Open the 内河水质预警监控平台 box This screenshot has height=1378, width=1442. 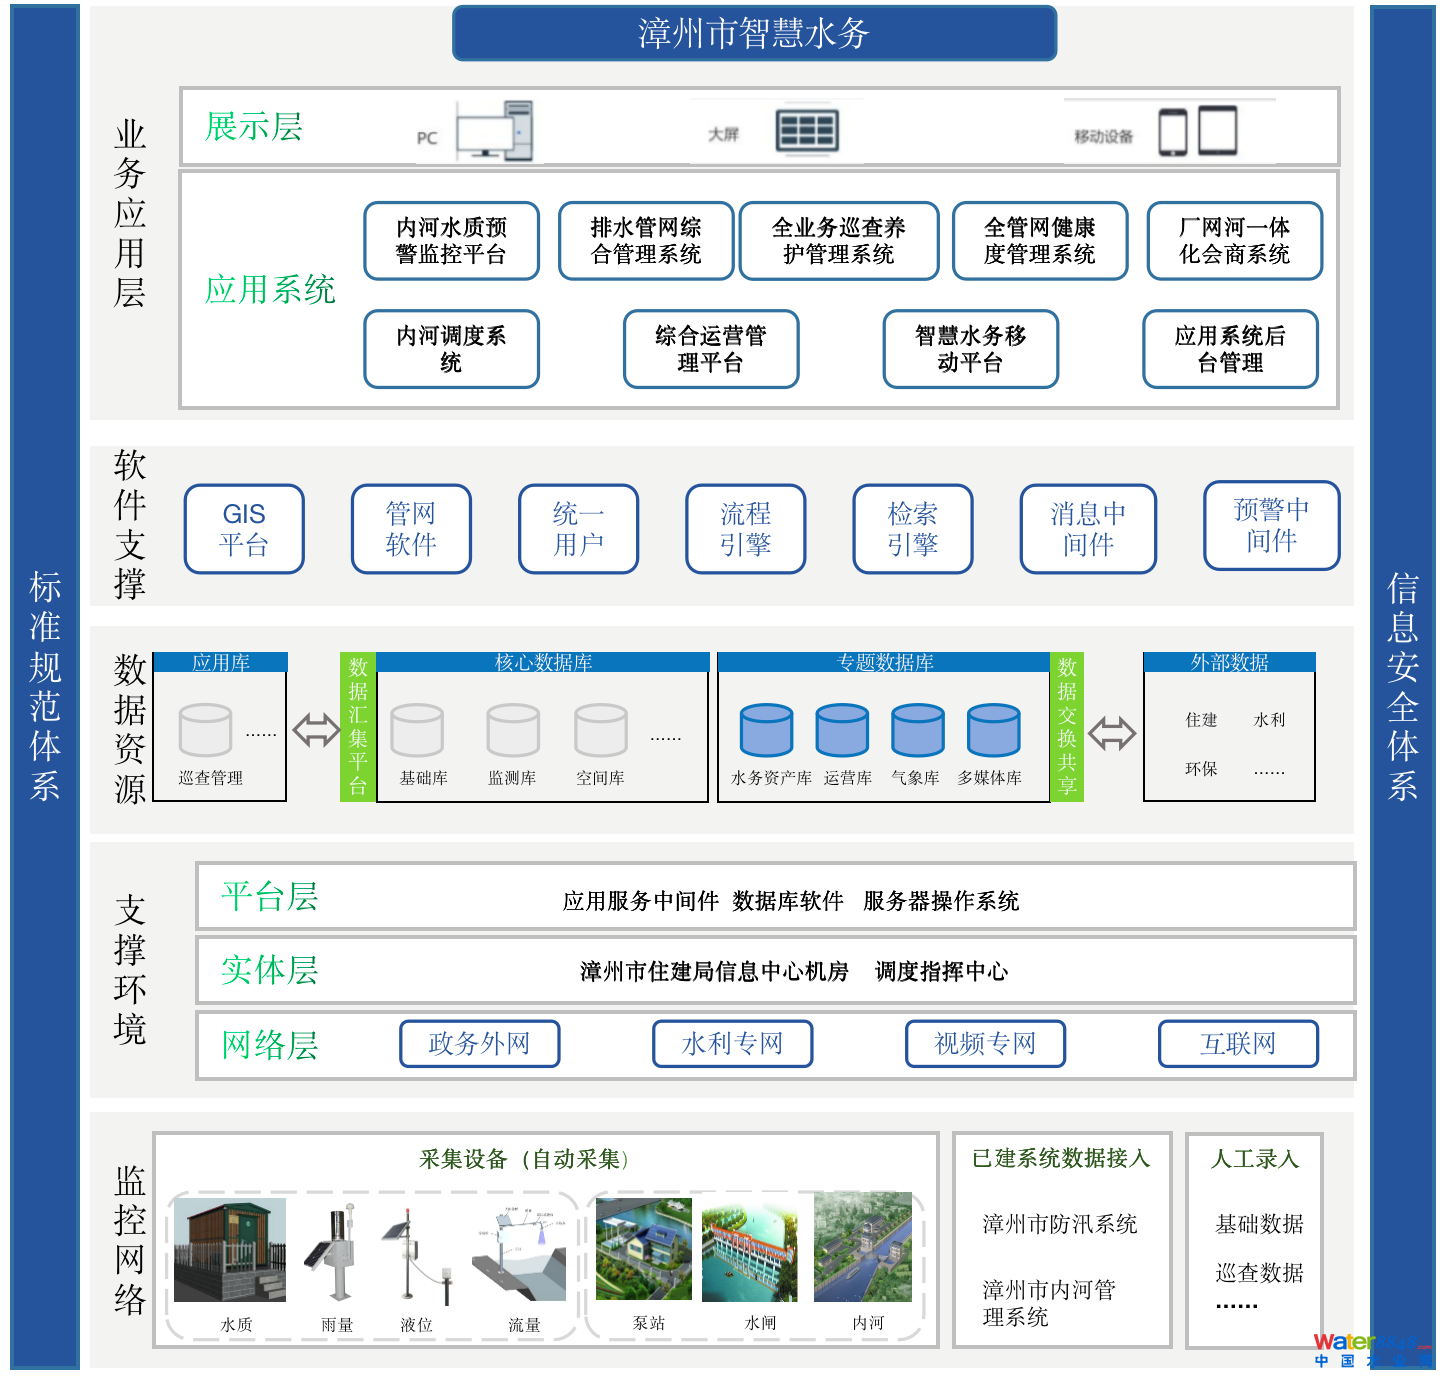(x=451, y=241)
